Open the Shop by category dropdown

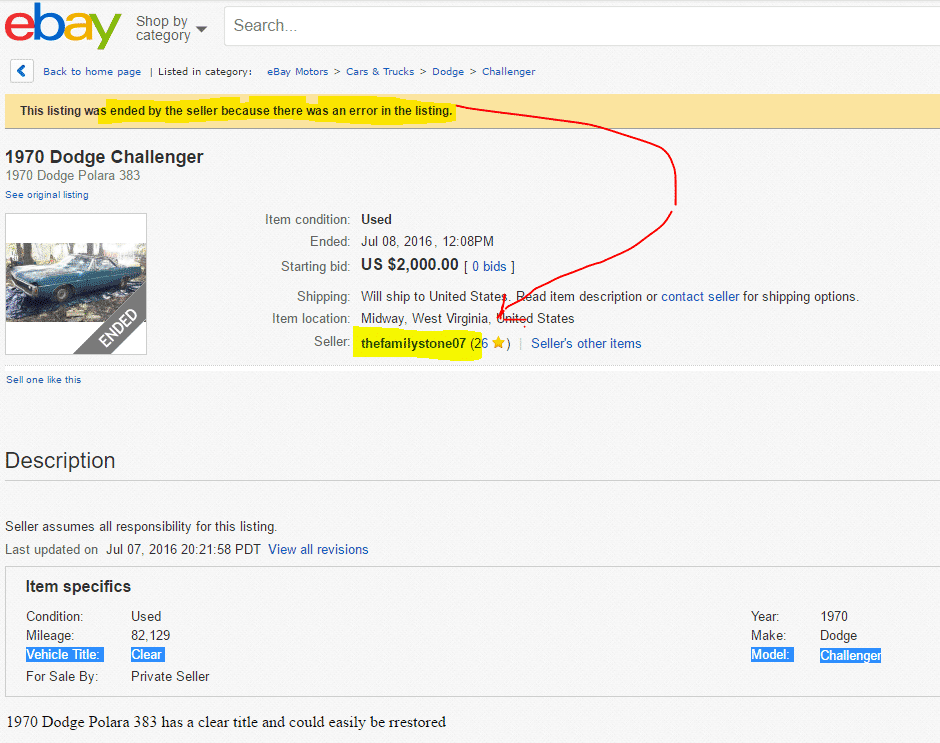pos(171,28)
